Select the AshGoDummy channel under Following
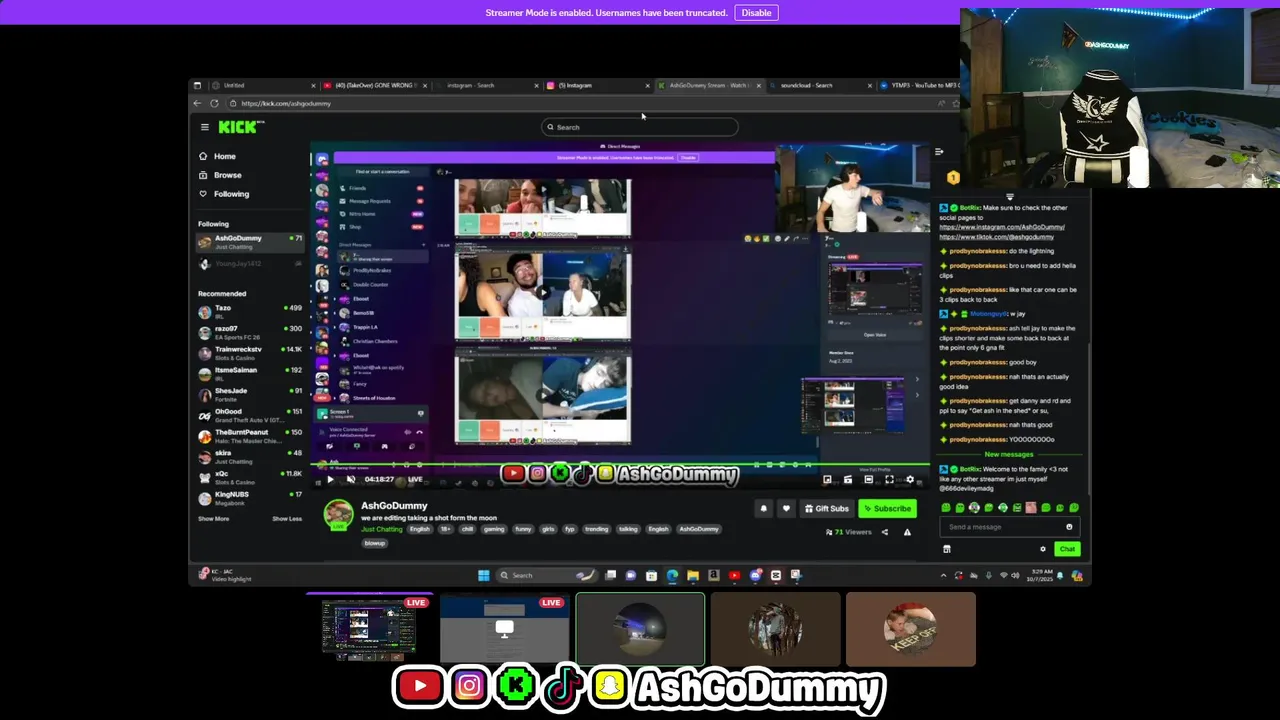 click(250, 242)
